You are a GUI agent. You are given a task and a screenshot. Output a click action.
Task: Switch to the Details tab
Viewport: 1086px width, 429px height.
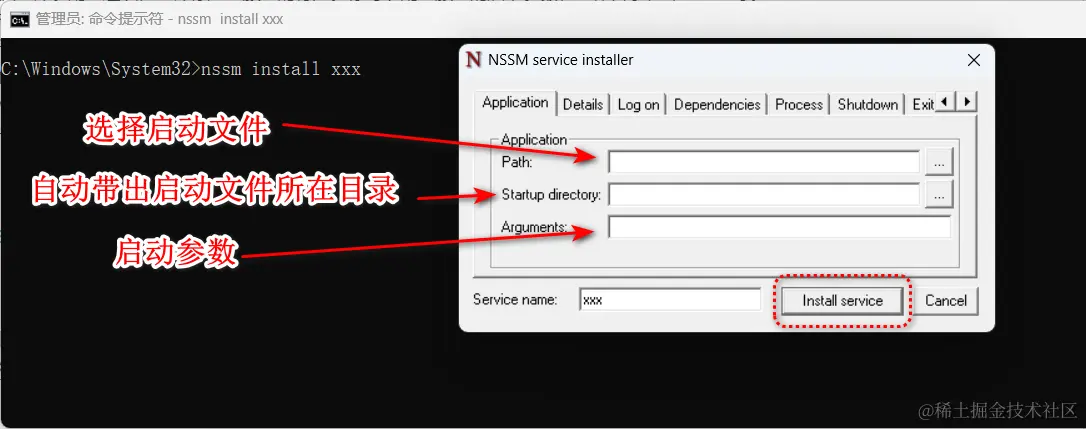click(582, 105)
